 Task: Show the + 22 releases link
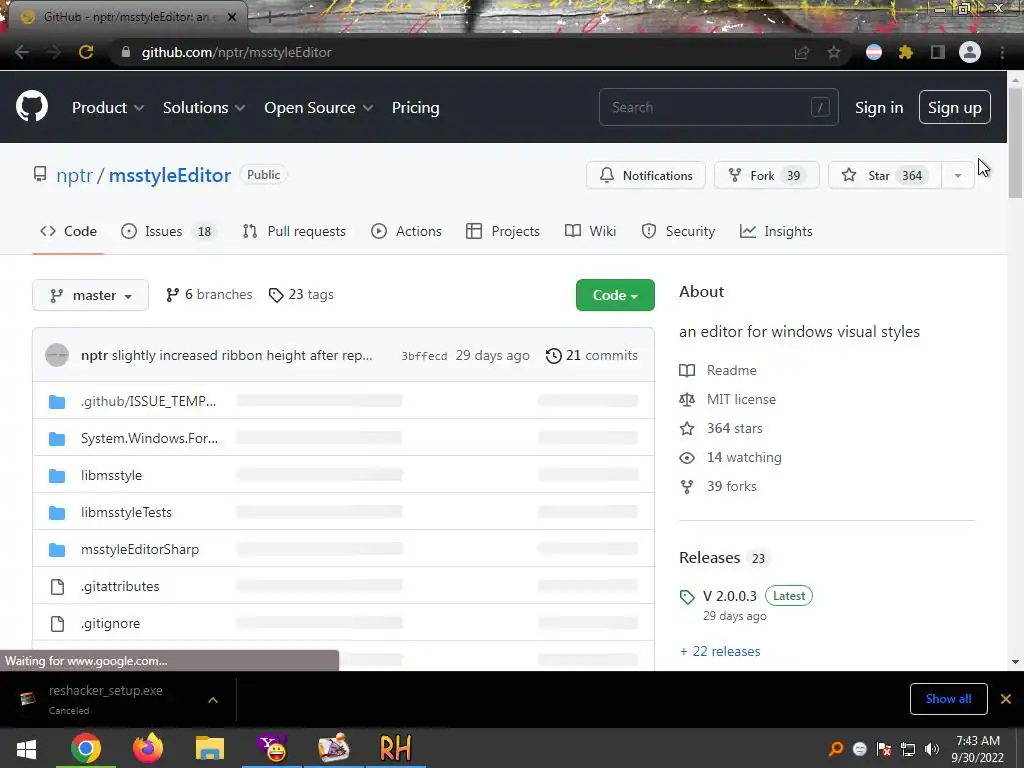(x=720, y=651)
